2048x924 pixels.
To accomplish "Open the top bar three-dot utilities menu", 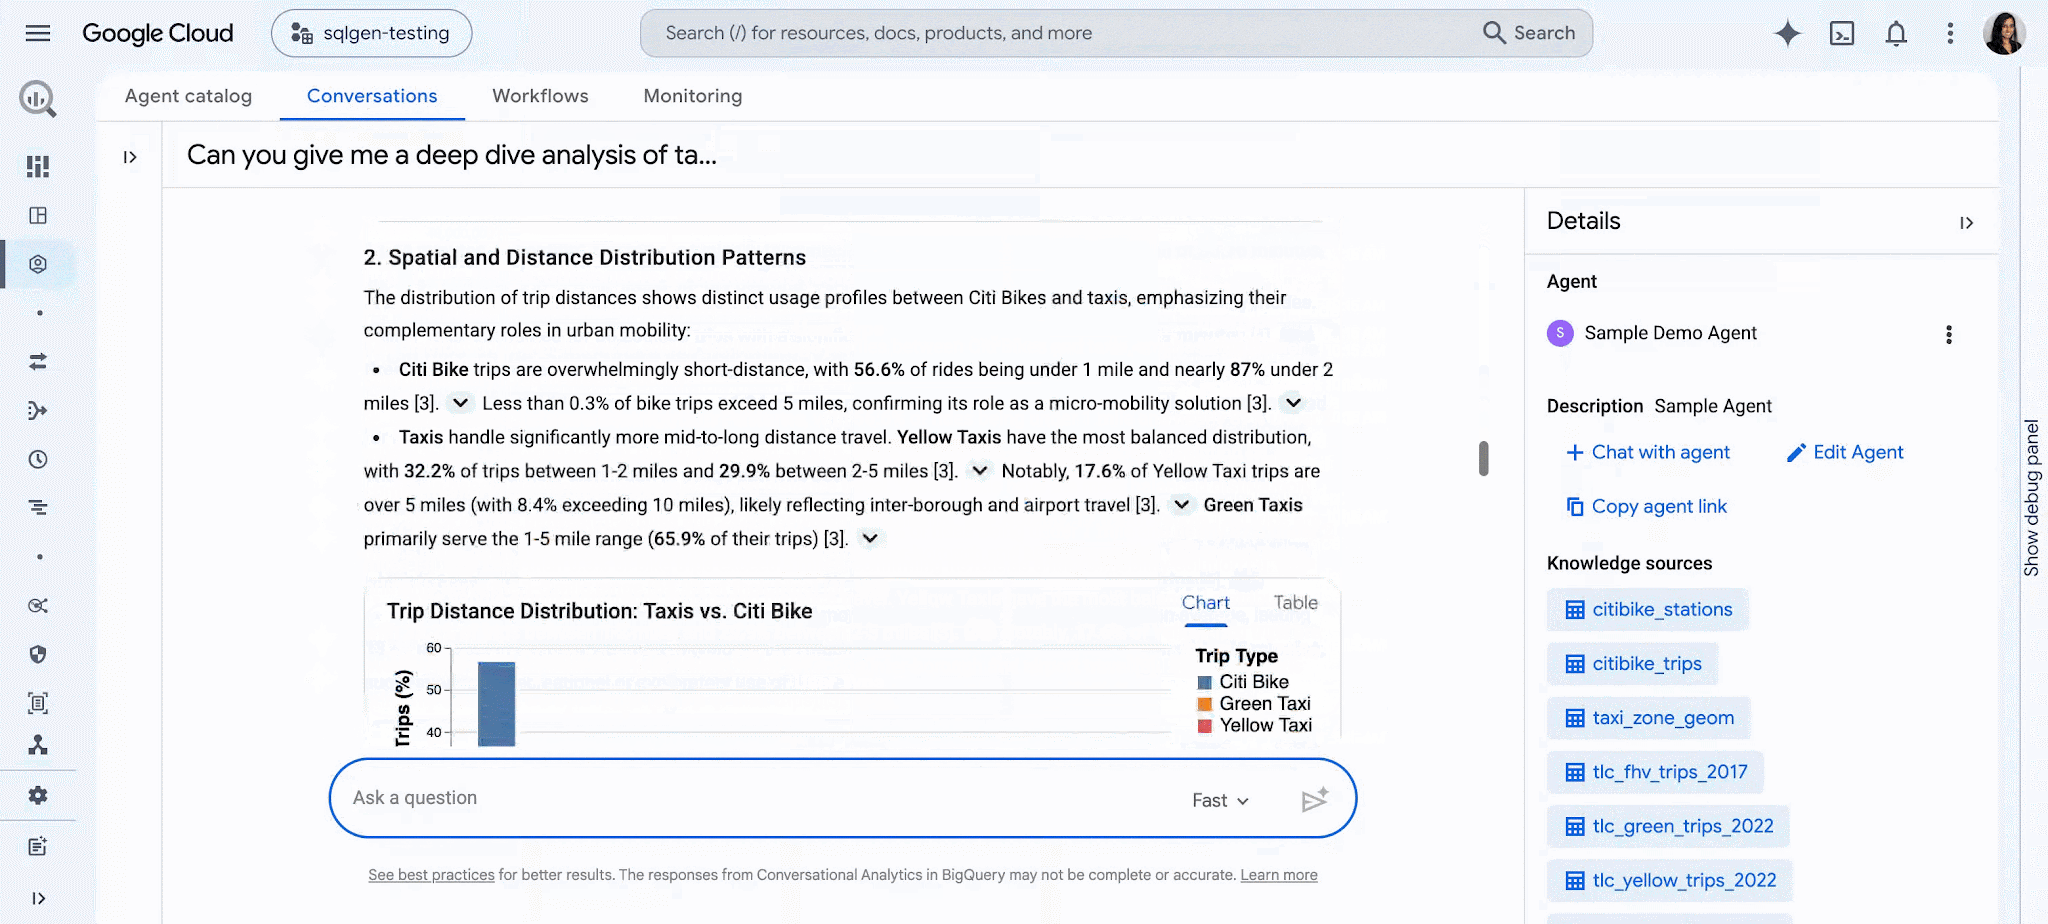I will [x=1950, y=33].
